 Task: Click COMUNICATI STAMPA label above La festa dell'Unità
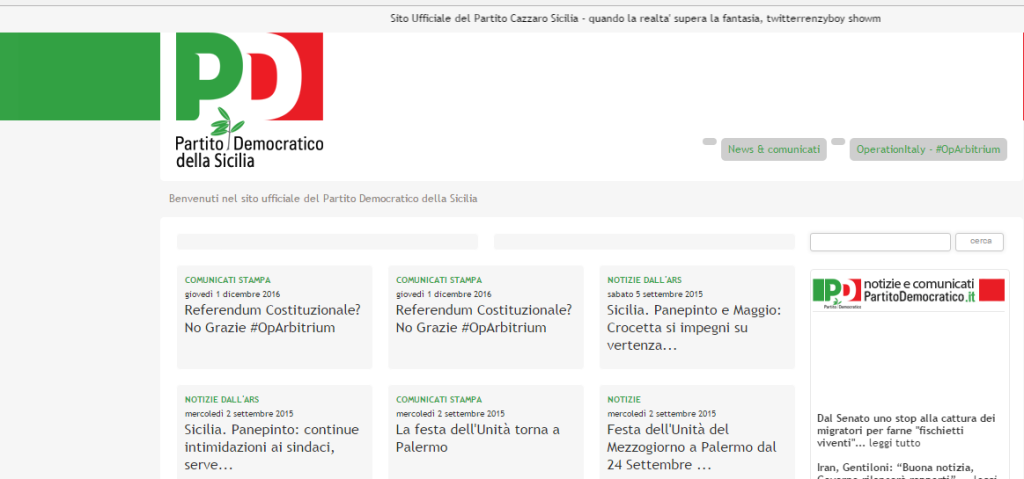438,400
